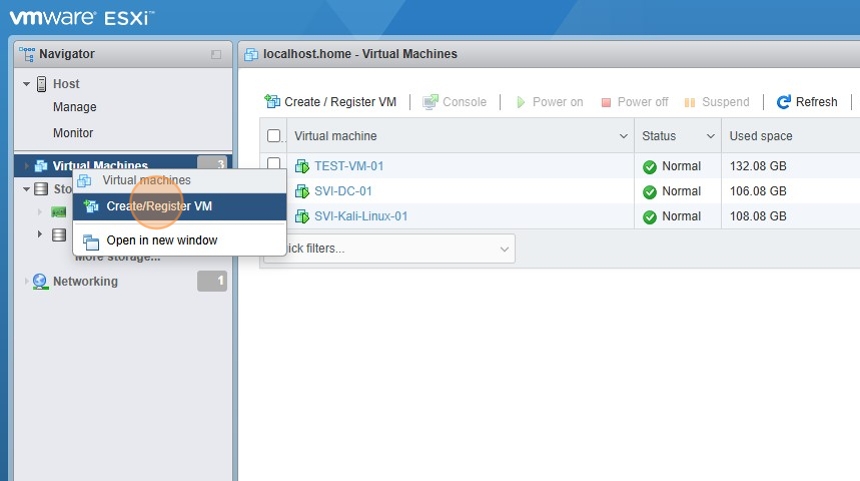
Task: Click the Networking globe icon
Action: (40, 281)
